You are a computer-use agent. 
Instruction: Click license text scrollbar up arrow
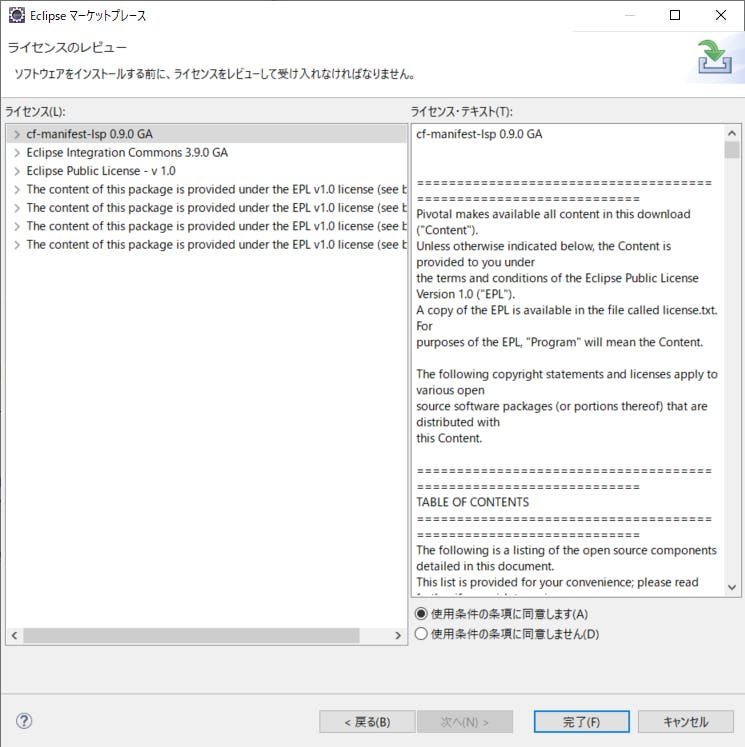pyautogui.click(x=732, y=133)
